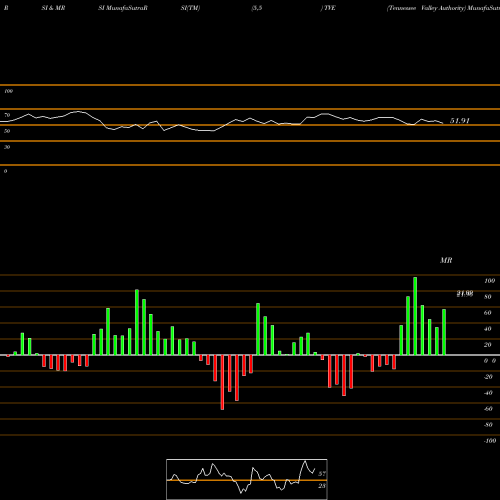The image size is (500, 500).
Task: Click the 30 label on RSI scale
Action: tap(7, 147)
